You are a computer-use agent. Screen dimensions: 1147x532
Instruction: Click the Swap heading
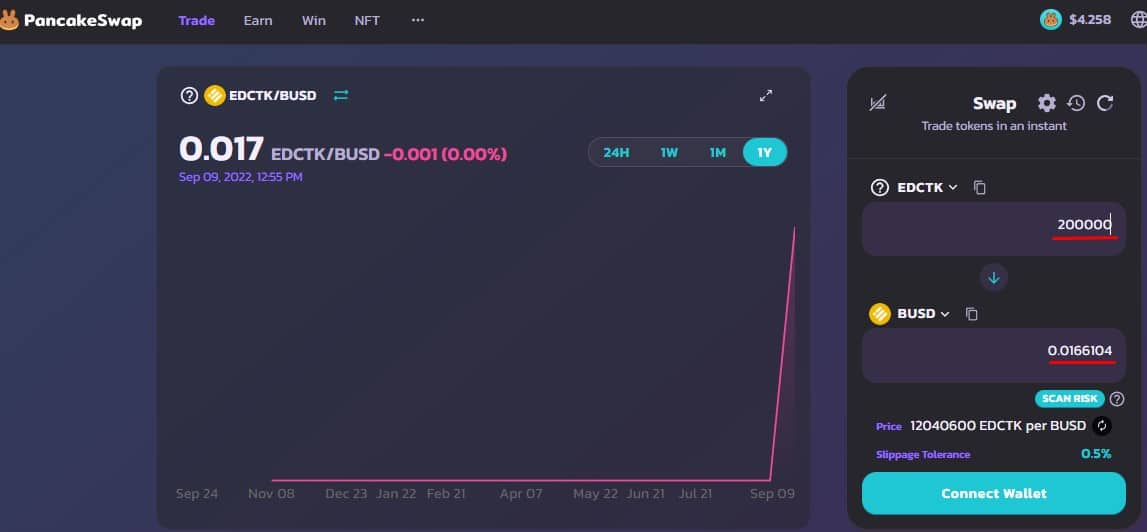994,104
